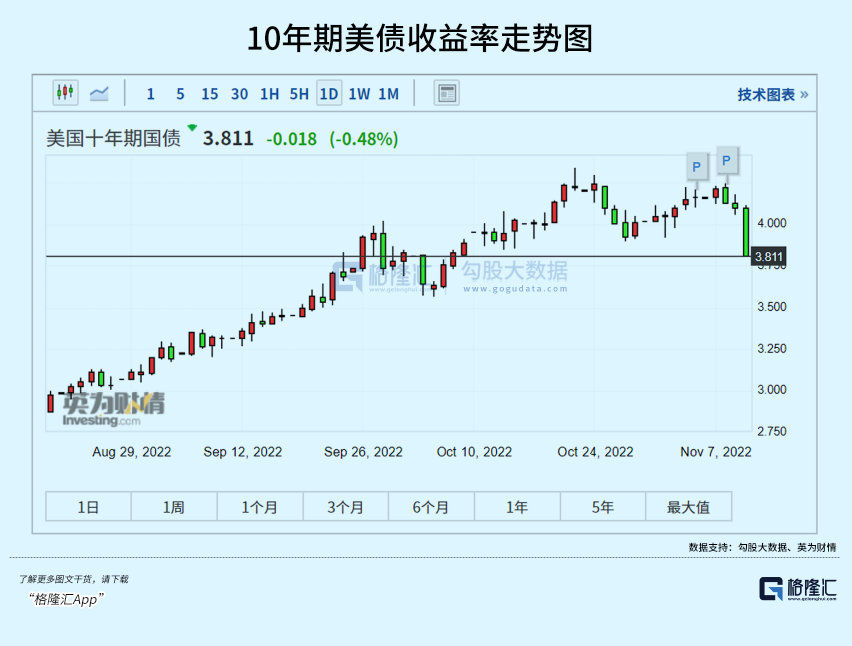Choose the 15 minute interval
This screenshot has width=852, height=646.
click(210, 94)
